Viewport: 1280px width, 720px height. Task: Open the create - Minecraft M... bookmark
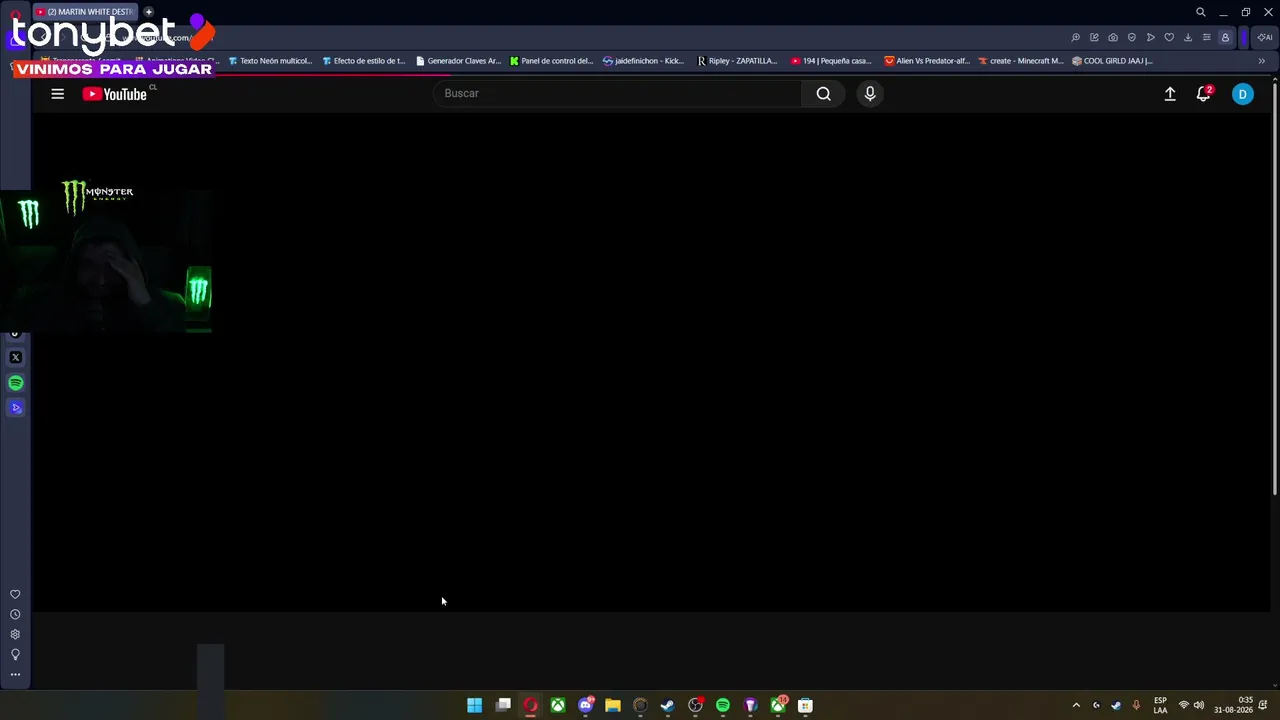coord(1021,61)
